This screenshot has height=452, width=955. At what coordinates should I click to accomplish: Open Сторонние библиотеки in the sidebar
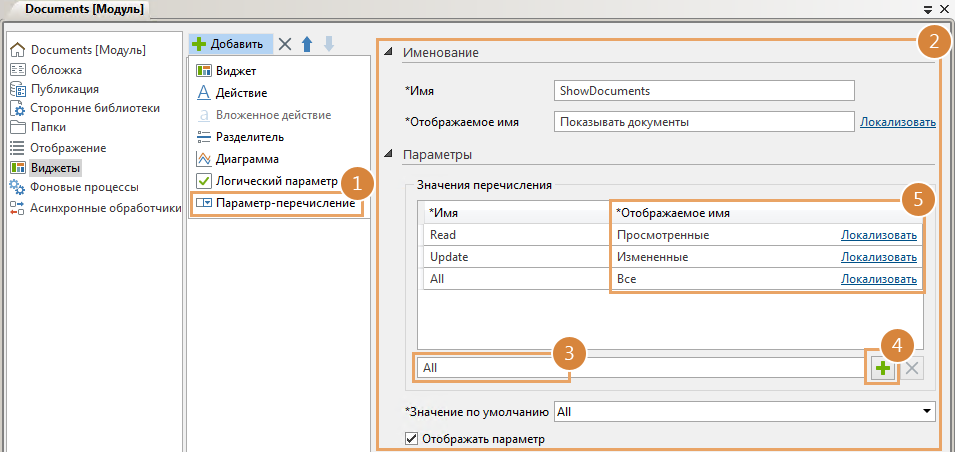[x=94, y=108]
